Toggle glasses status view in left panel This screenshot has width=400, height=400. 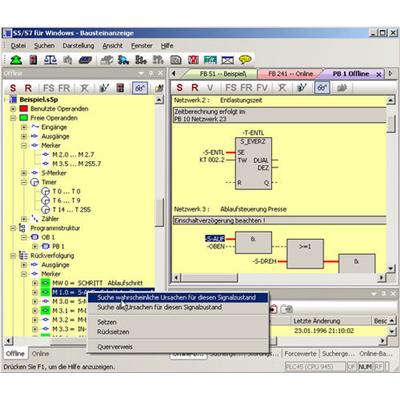click(140, 88)
